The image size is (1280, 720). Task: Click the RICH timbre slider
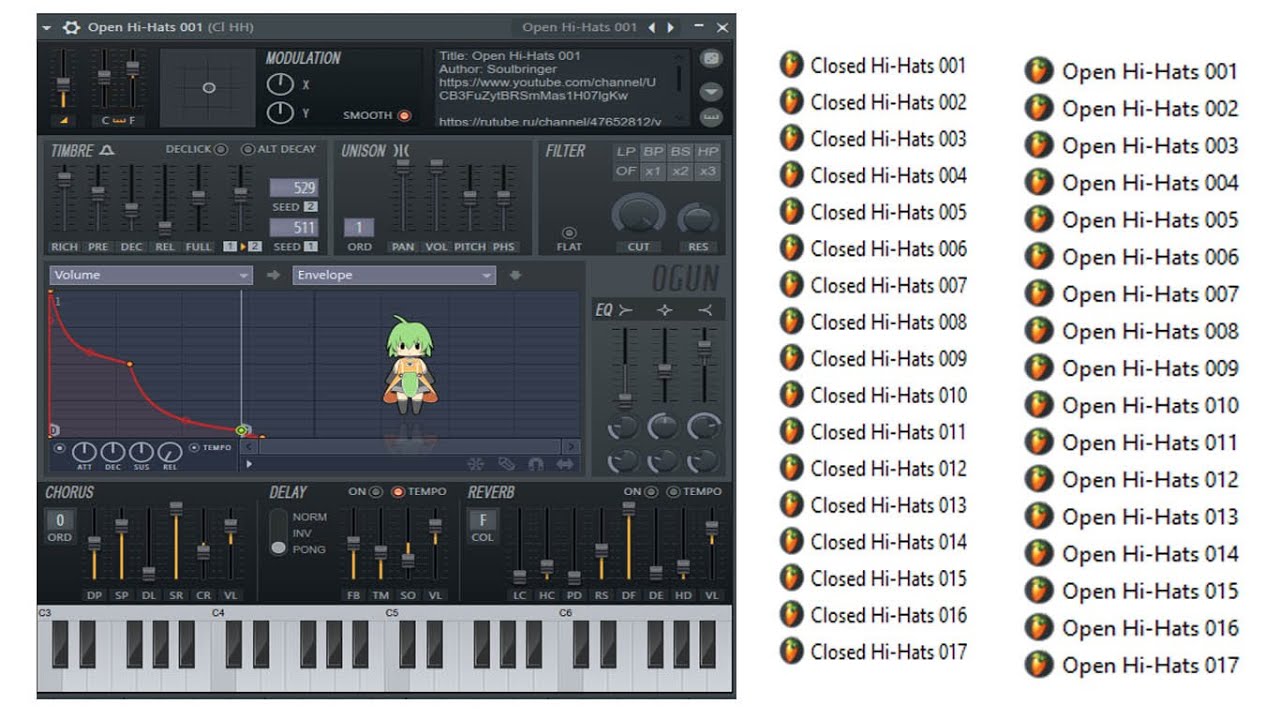[x=65, y=200]
